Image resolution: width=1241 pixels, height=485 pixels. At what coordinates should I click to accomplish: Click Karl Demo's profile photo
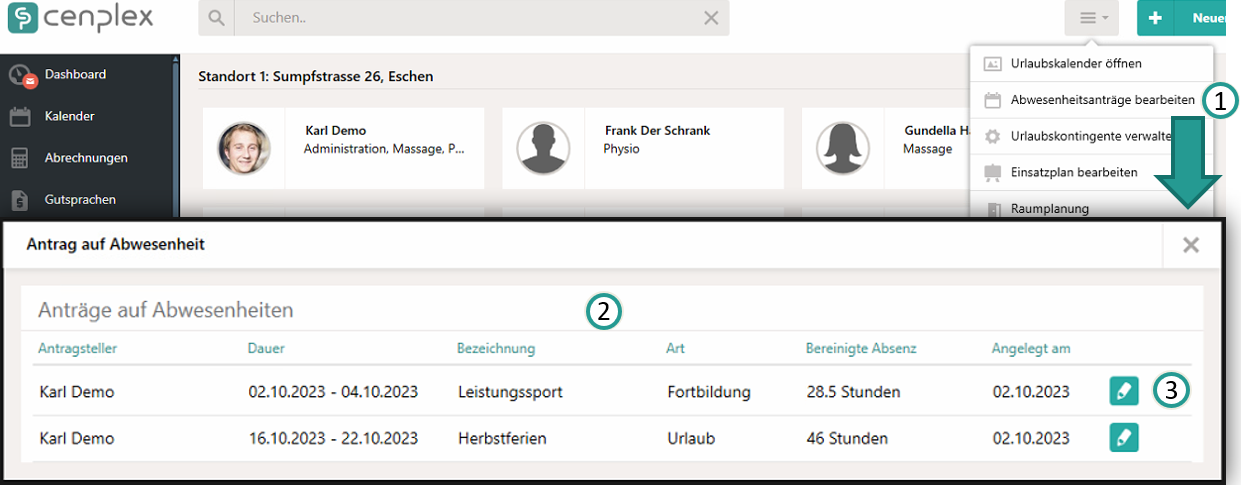(244, 149)
